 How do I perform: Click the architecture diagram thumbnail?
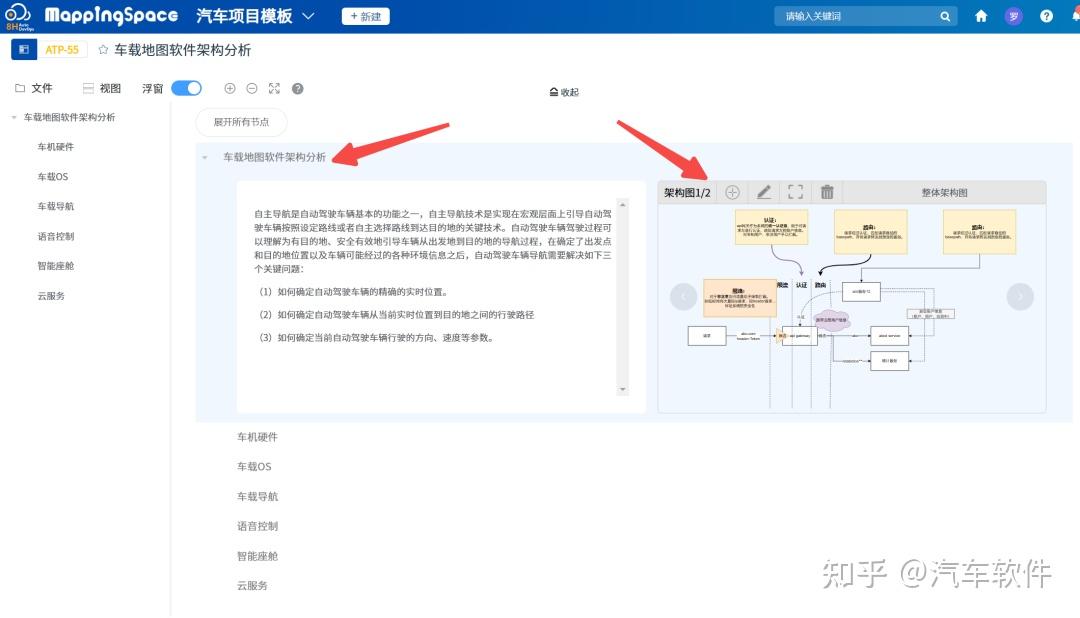852,308
